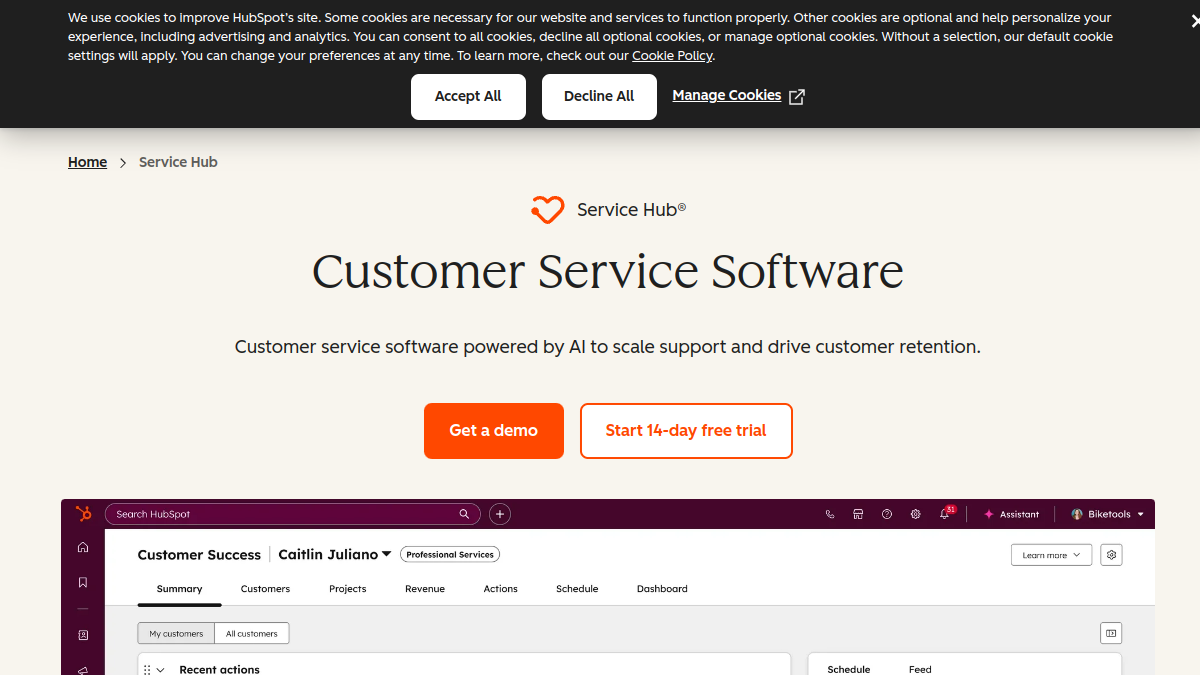Click the Service Hub heart logo
1200x675 pixels.
[x=547, y=210]
